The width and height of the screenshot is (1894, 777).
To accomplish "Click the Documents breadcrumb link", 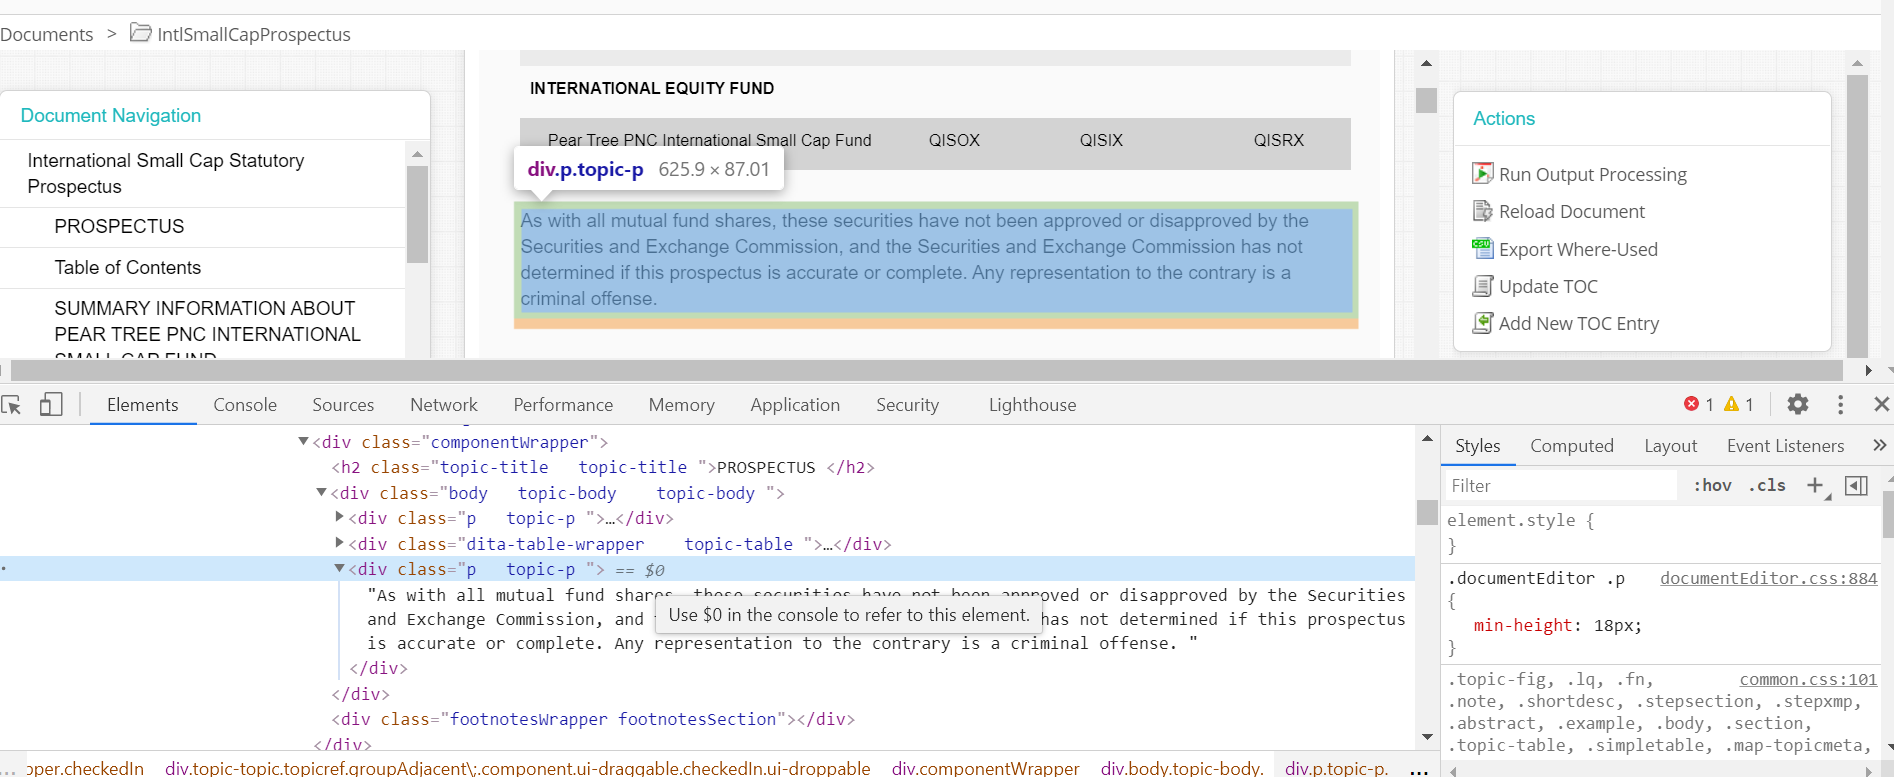I will click(46, 34).
